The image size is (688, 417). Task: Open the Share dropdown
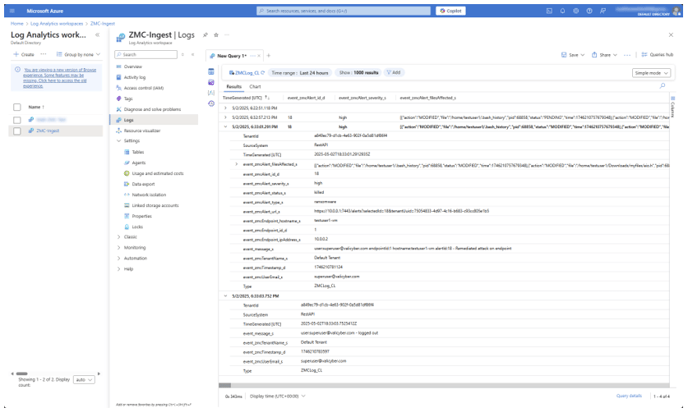[605, 55]
